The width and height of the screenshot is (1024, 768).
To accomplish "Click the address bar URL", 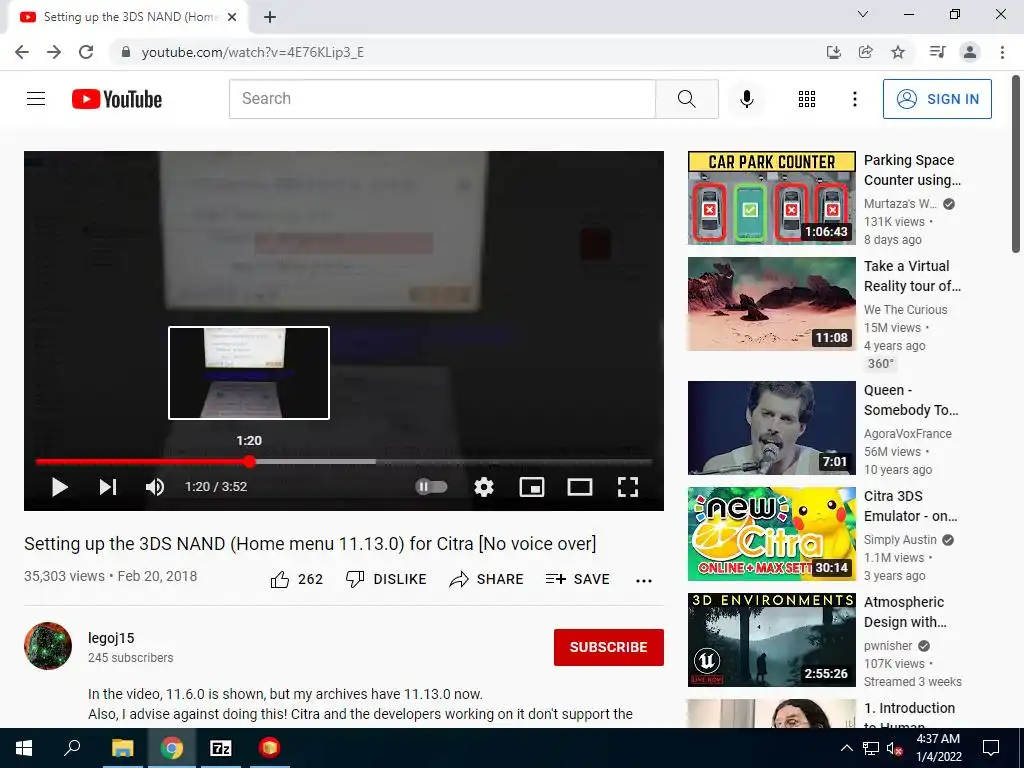I will (253, 52).
